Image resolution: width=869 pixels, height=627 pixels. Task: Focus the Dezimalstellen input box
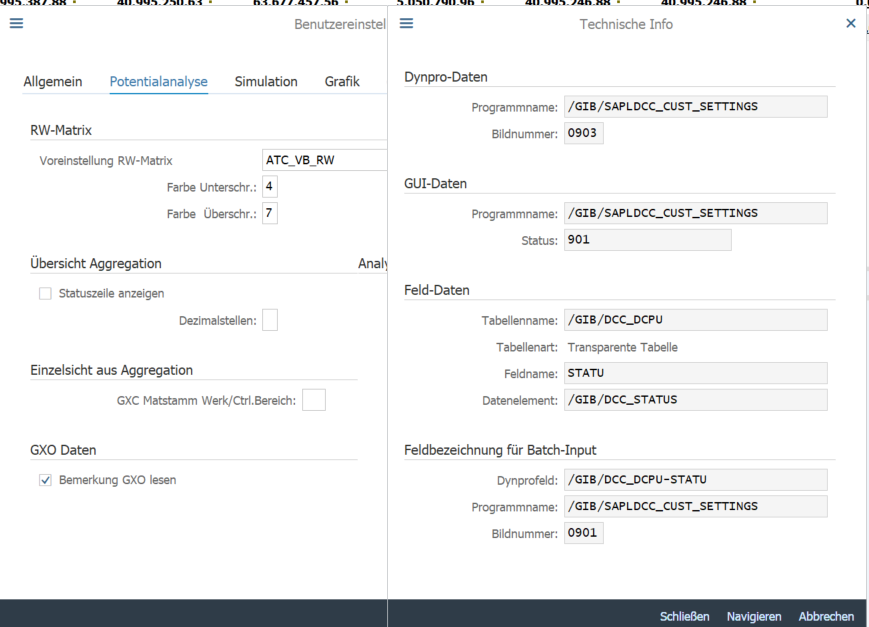pyautogui.click(x=269, y=320)
